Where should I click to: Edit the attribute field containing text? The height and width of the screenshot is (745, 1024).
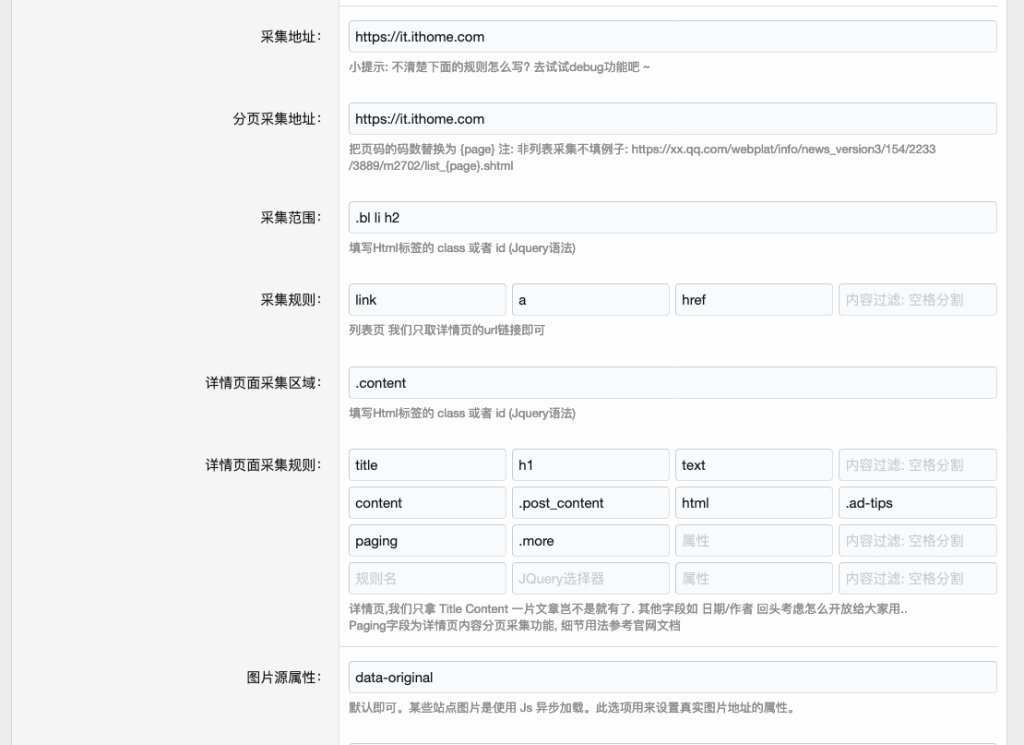coord(753,465)
